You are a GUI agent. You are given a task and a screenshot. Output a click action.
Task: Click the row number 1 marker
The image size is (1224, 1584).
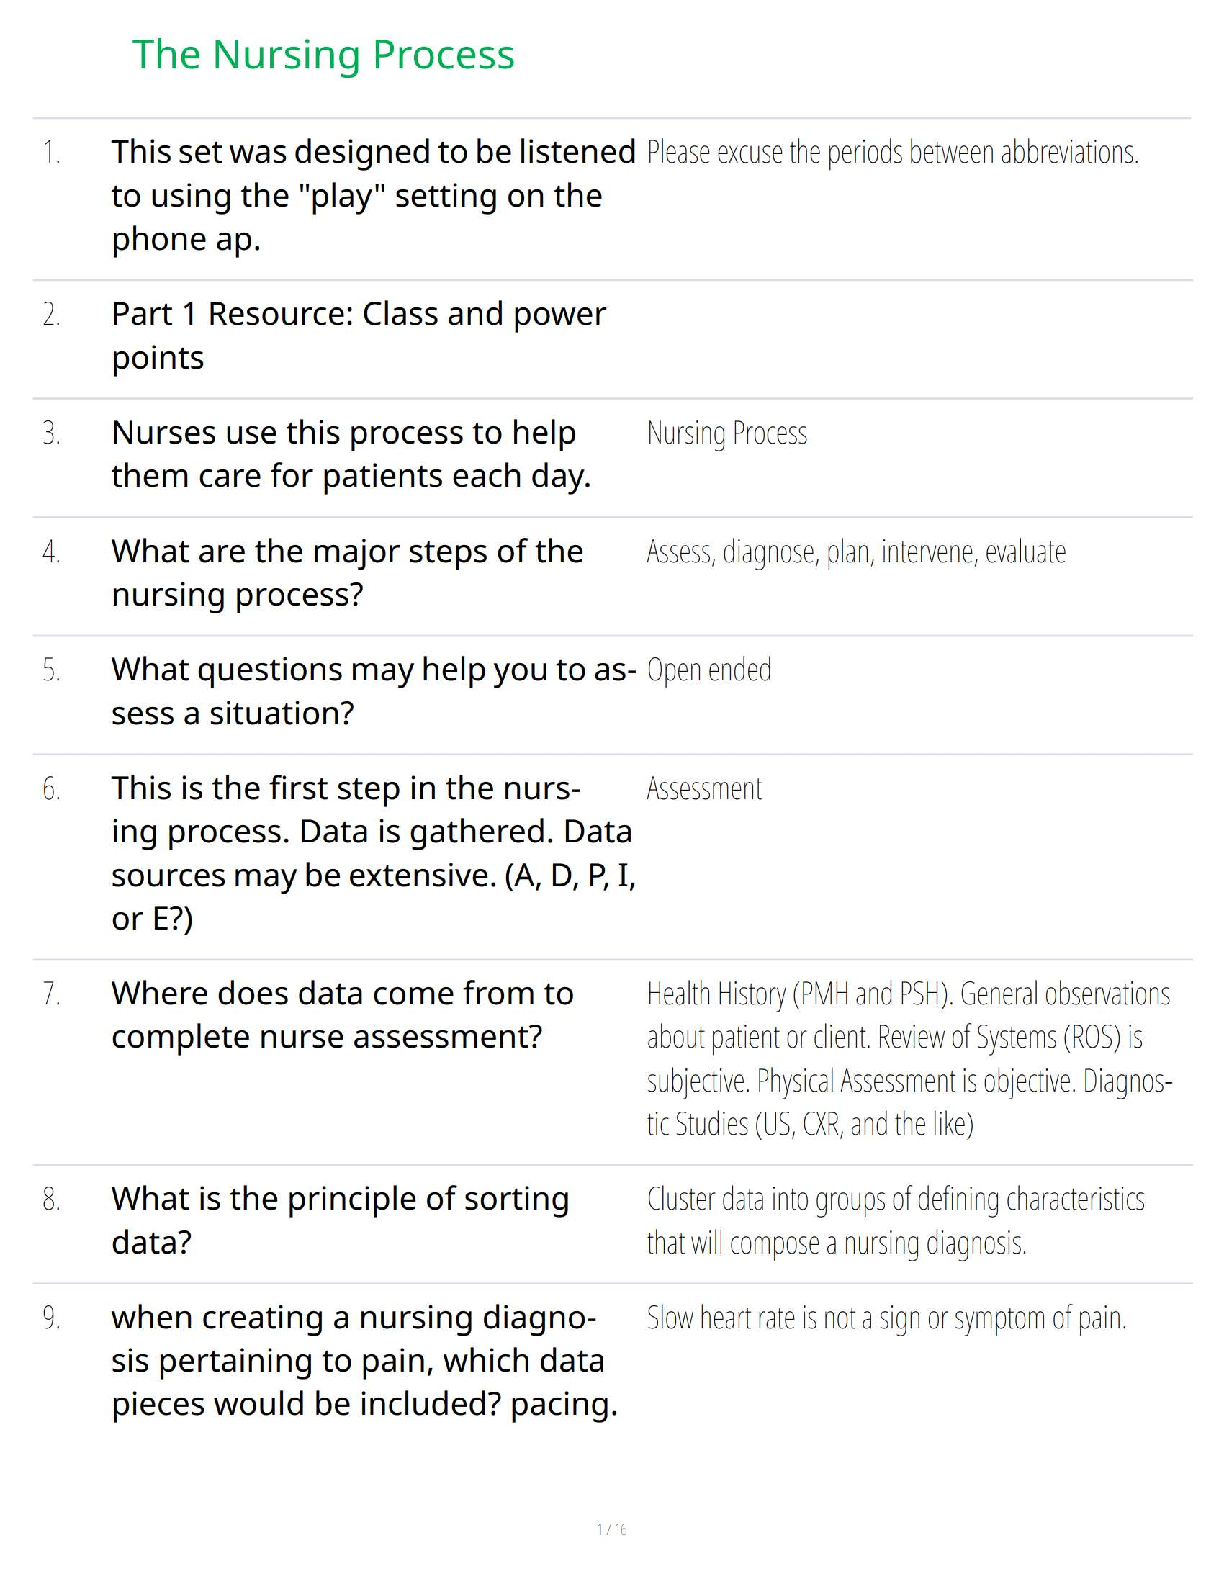(51, 153)
